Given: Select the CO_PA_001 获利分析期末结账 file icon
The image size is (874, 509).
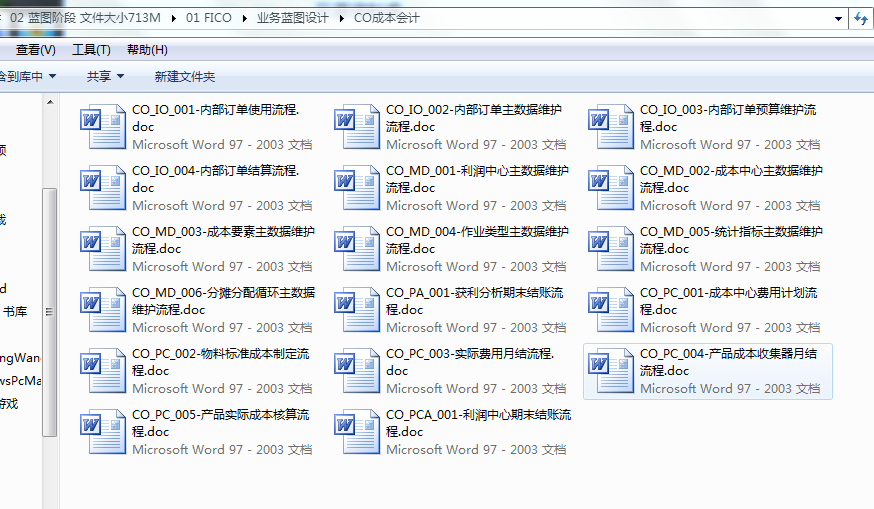Looking at the screenshot, I should point(357,310).
